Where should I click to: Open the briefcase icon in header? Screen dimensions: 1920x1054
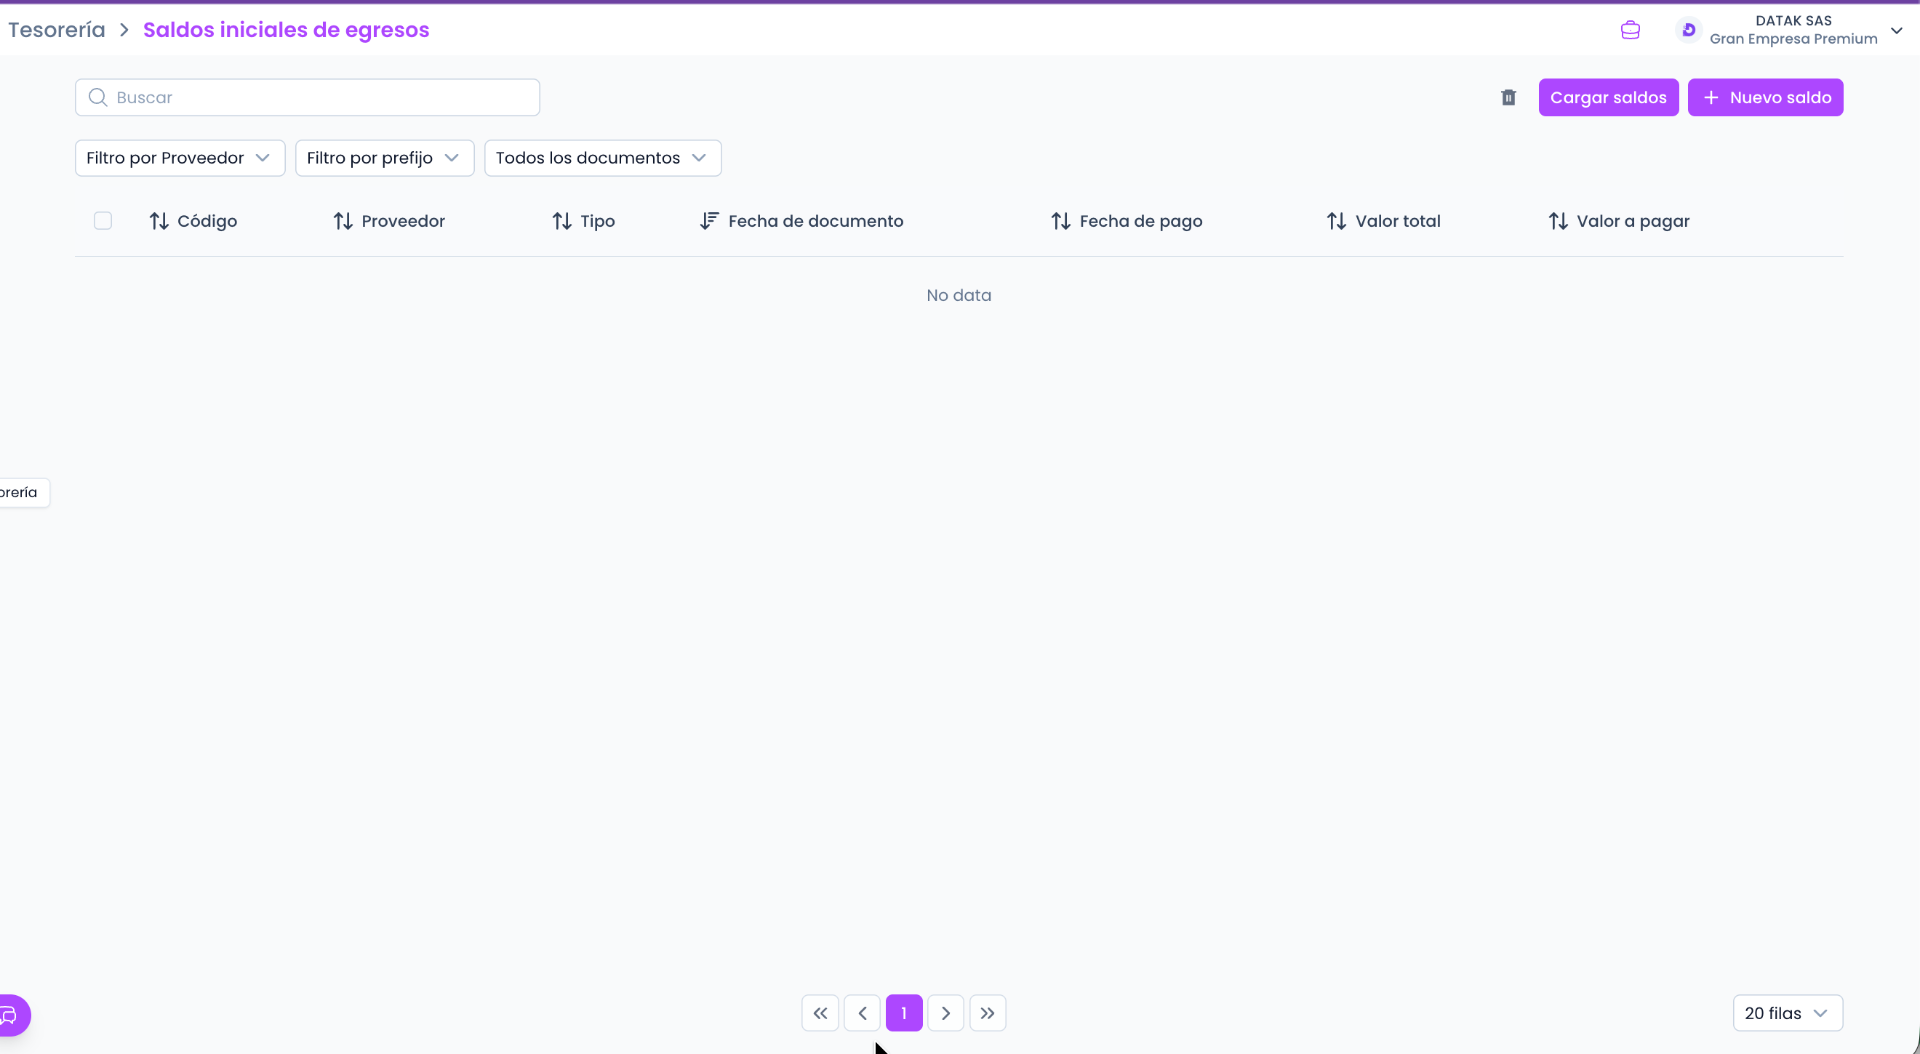click(x=1630, y=30)
